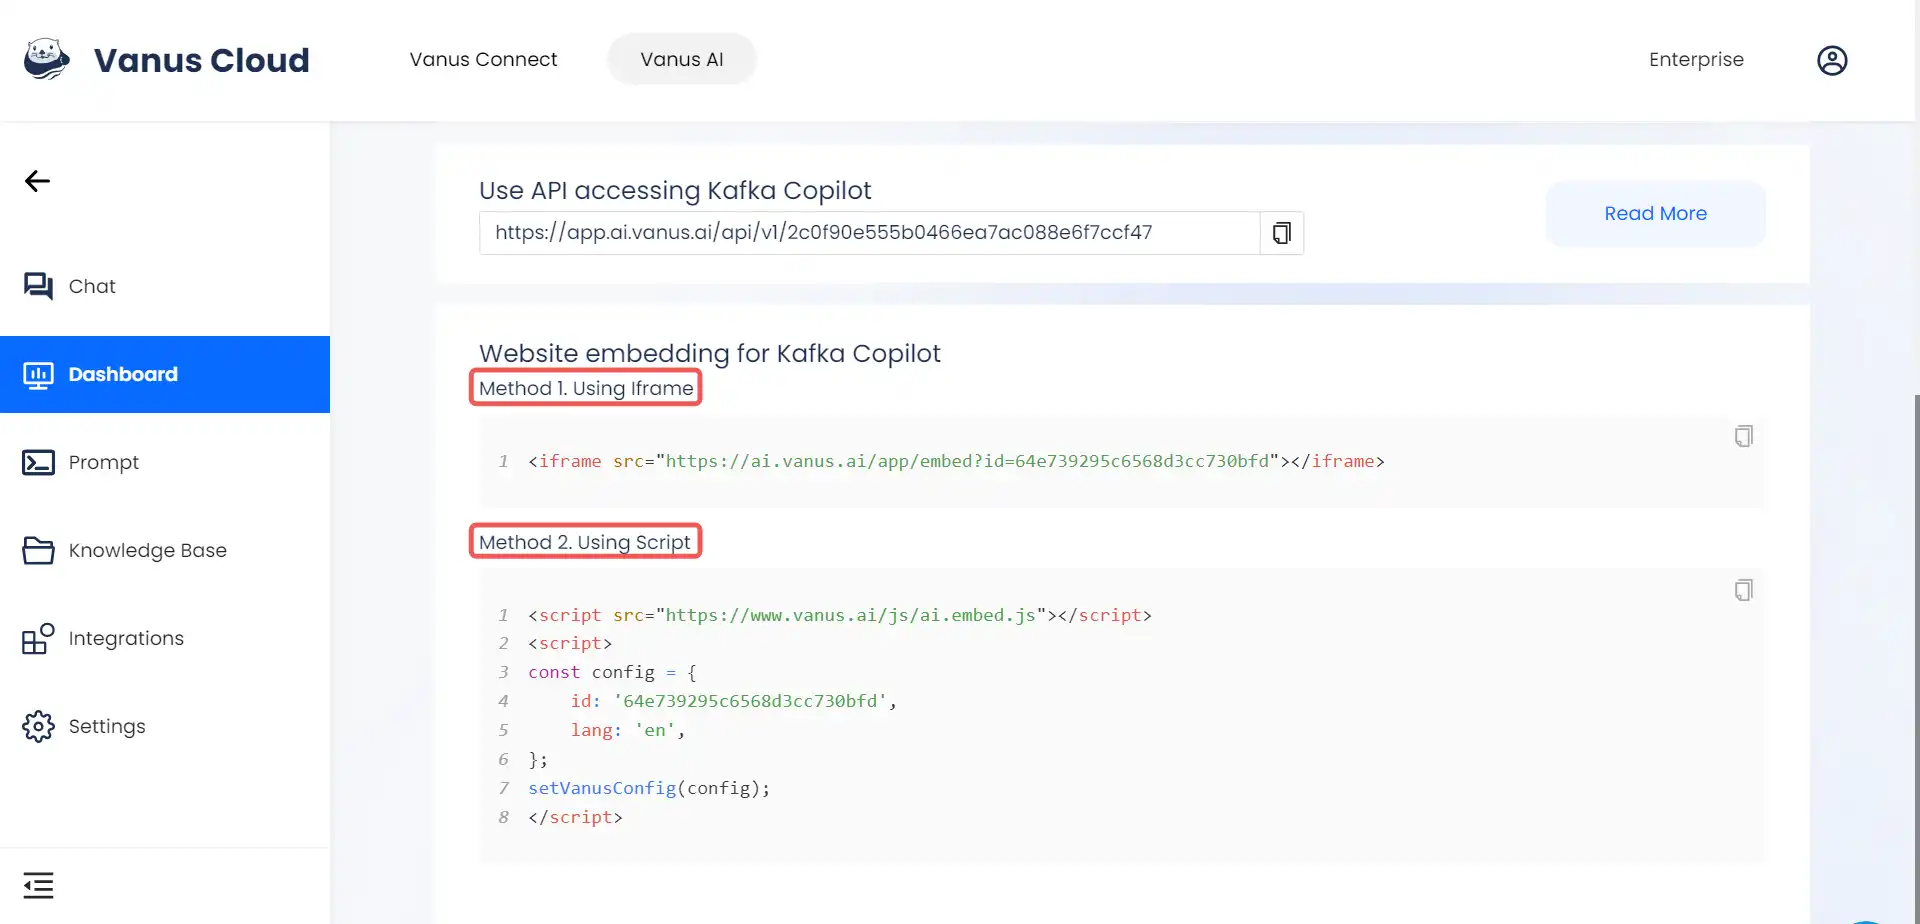Select the Vanus AI tab

(682, 59)
